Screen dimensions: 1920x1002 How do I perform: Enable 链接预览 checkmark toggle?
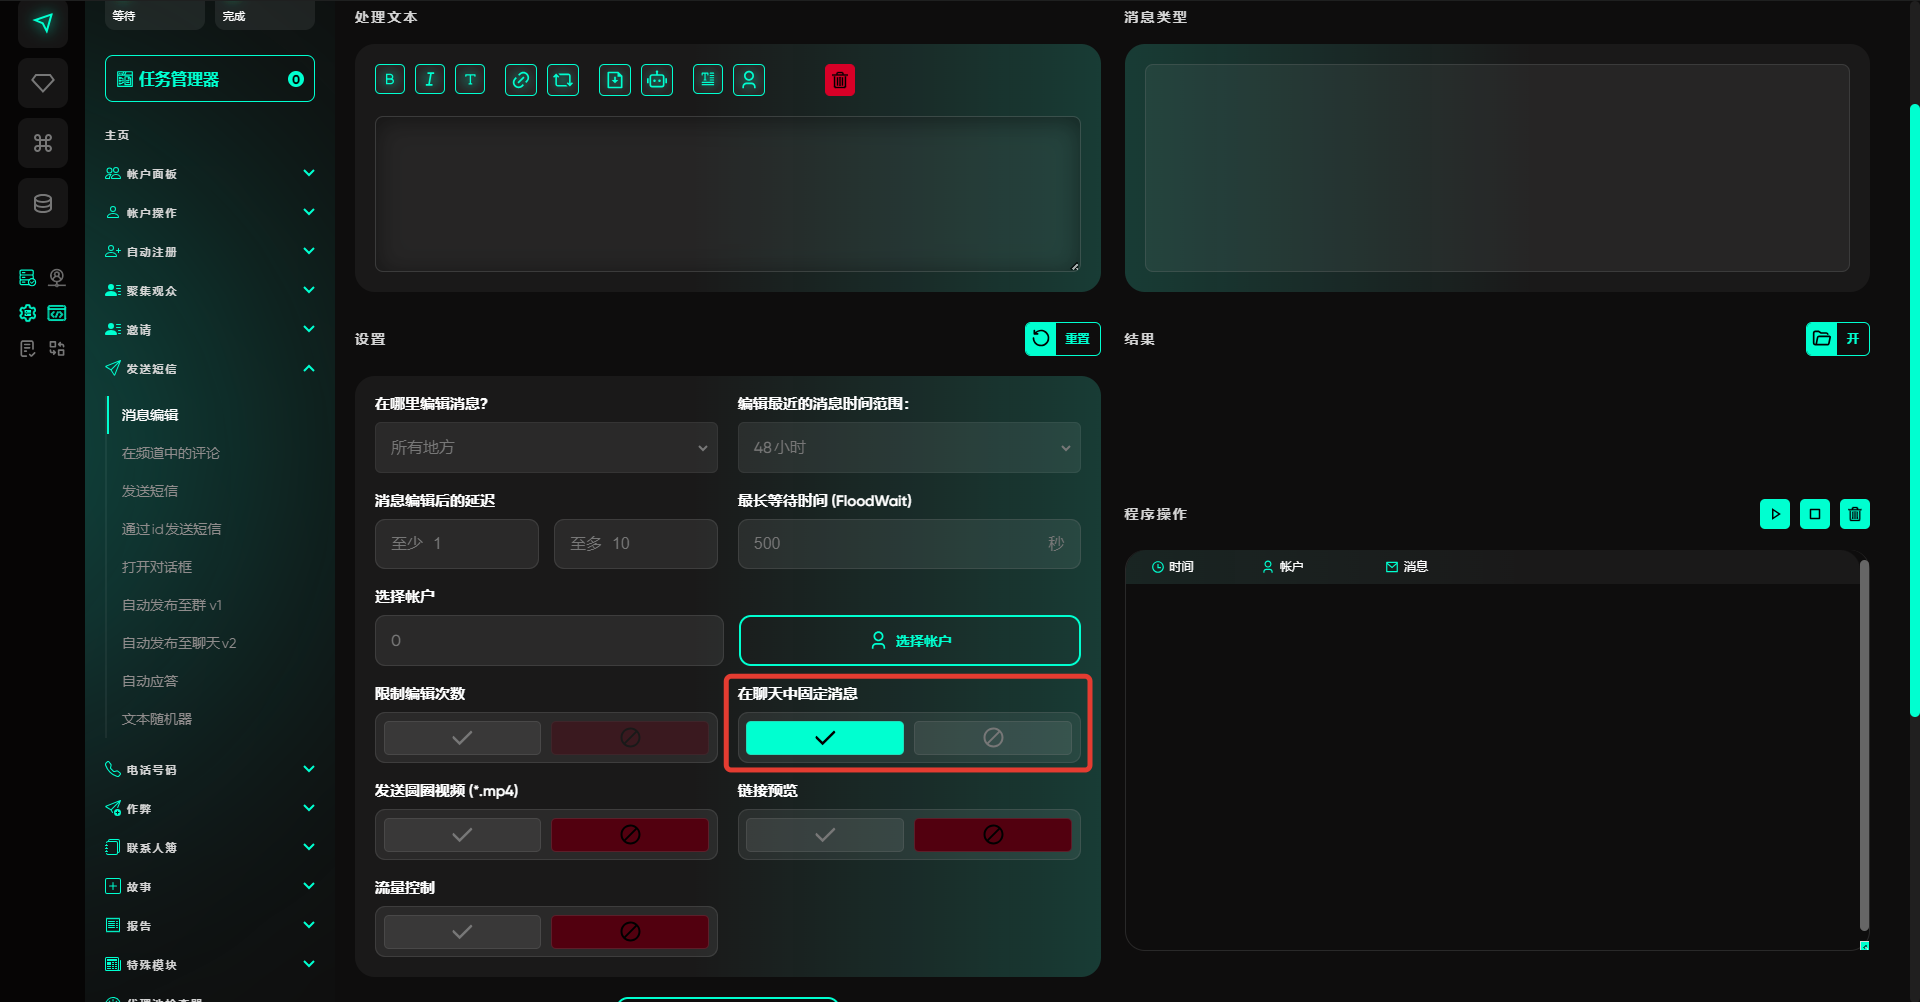pyautogui.click(x=824, y=835)
